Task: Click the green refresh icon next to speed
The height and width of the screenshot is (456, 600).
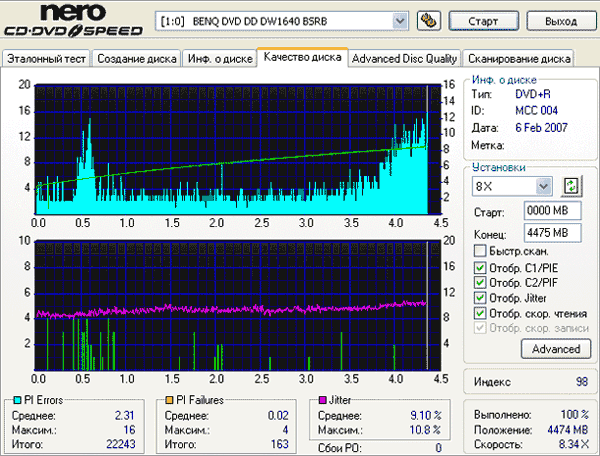Action: 571,186
